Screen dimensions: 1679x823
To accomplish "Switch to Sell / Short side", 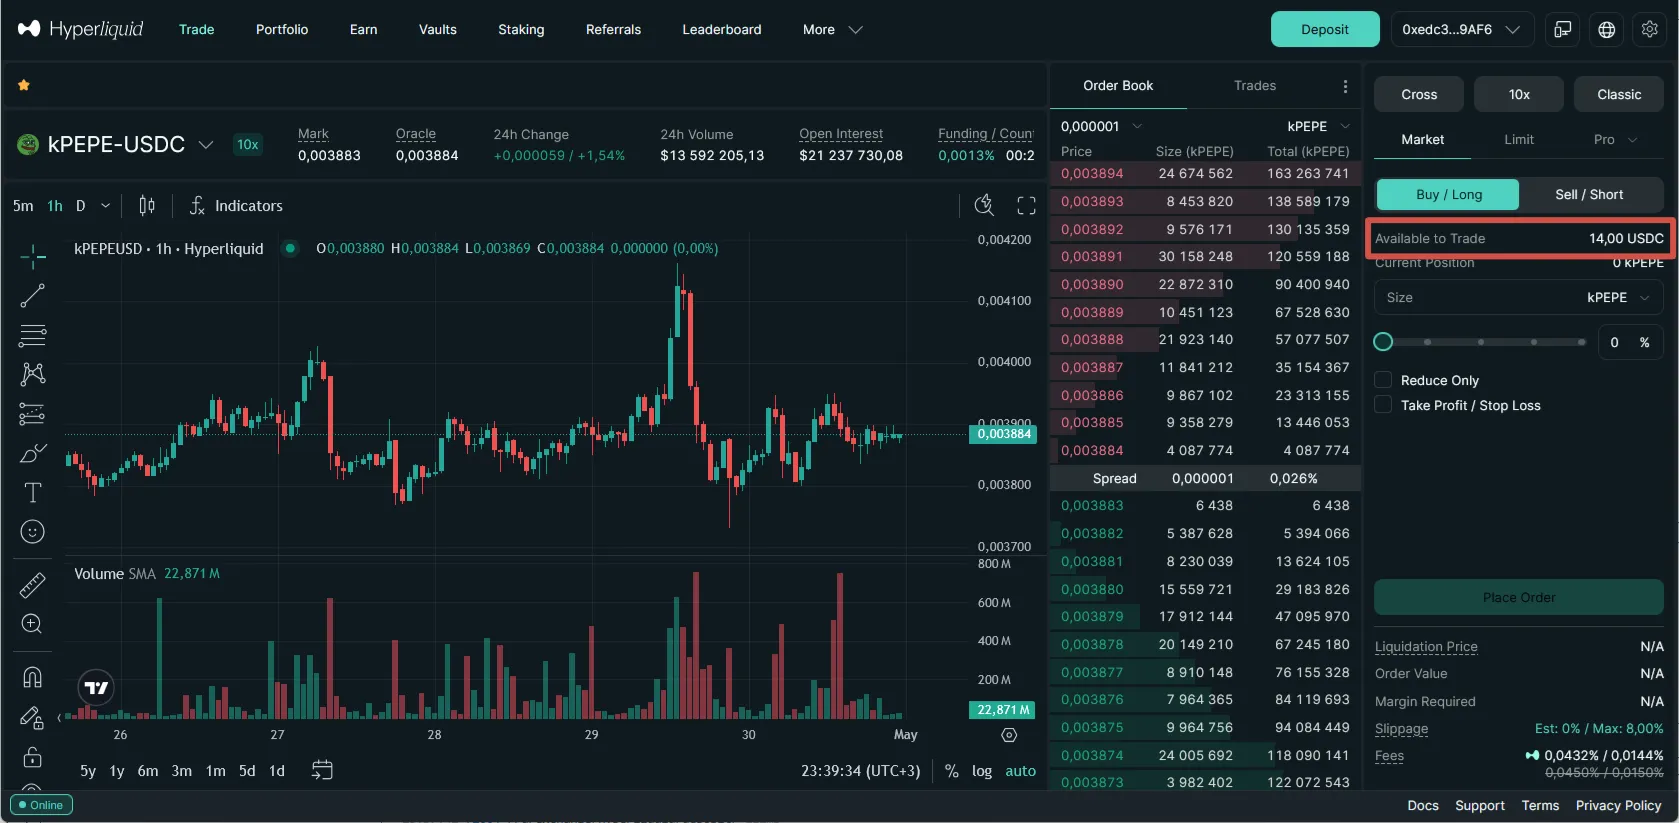I will (1589, 194).
